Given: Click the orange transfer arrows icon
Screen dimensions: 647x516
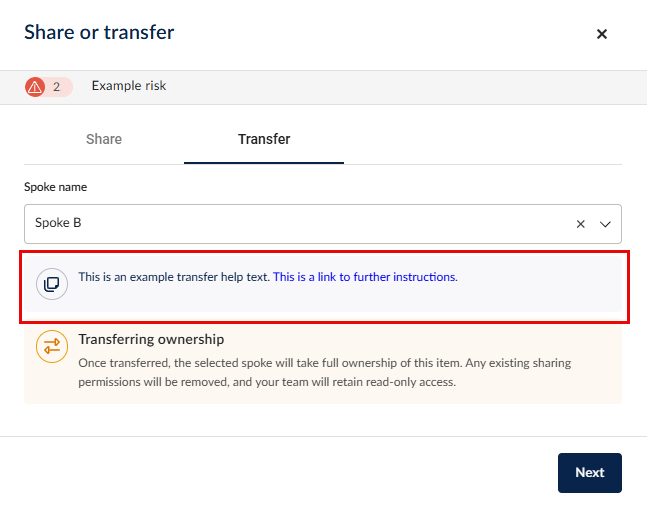Looking at the screenshot, I should 52,346.
